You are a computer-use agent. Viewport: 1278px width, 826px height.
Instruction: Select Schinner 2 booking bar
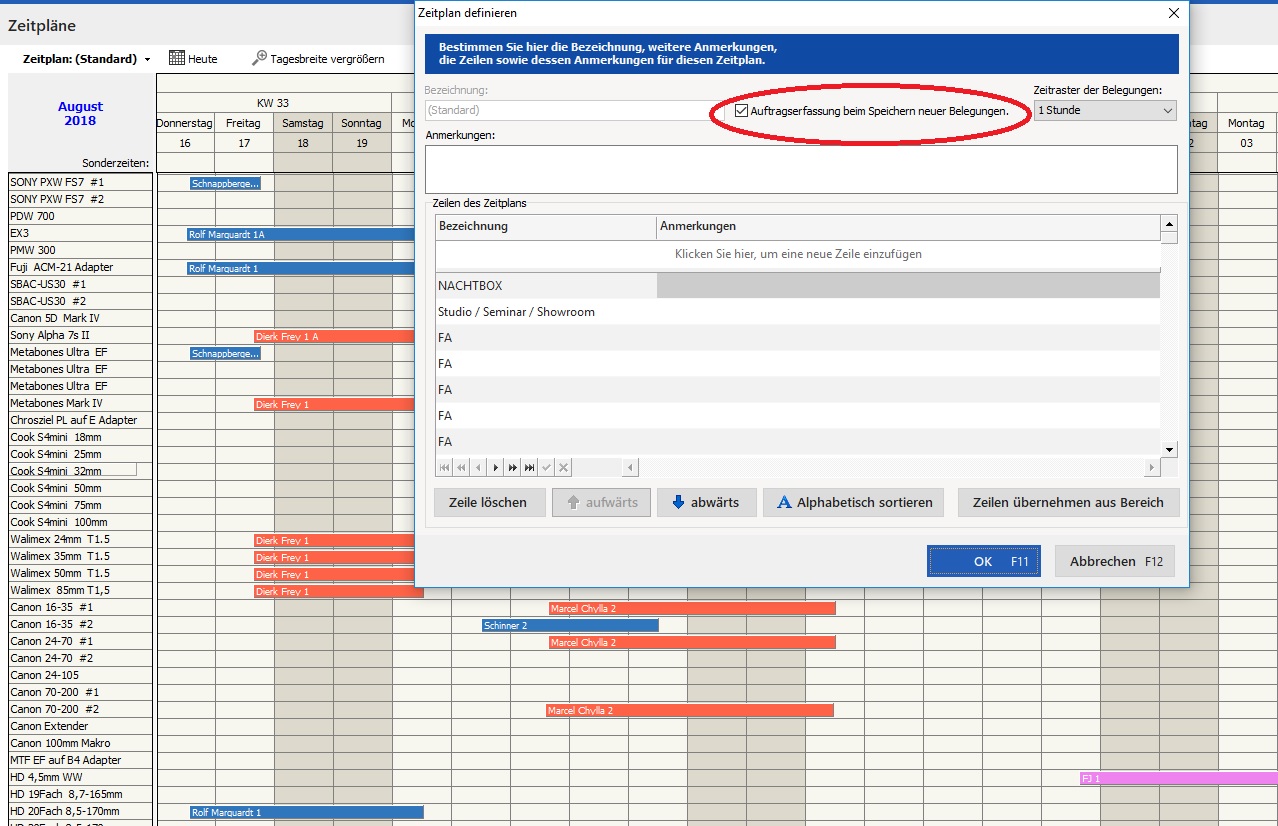tap(570, 626)
